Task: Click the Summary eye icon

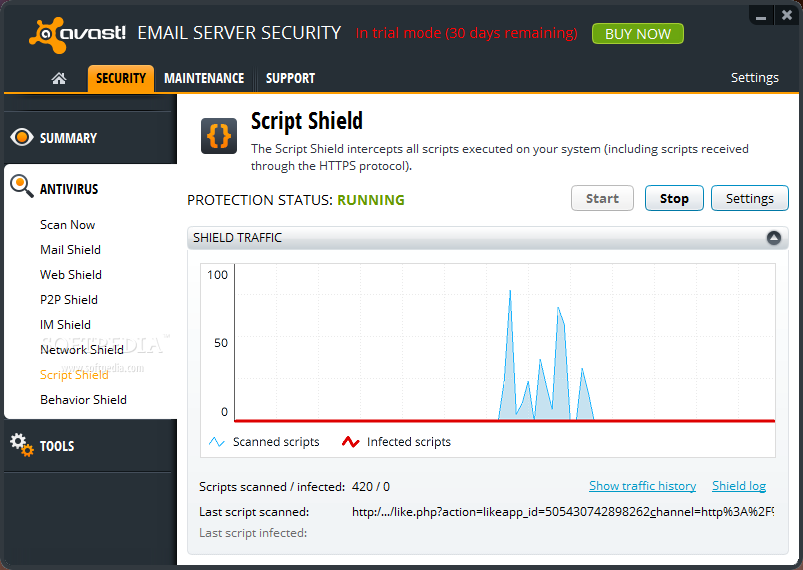Action: pyautogui.click(x=22, y=137)
